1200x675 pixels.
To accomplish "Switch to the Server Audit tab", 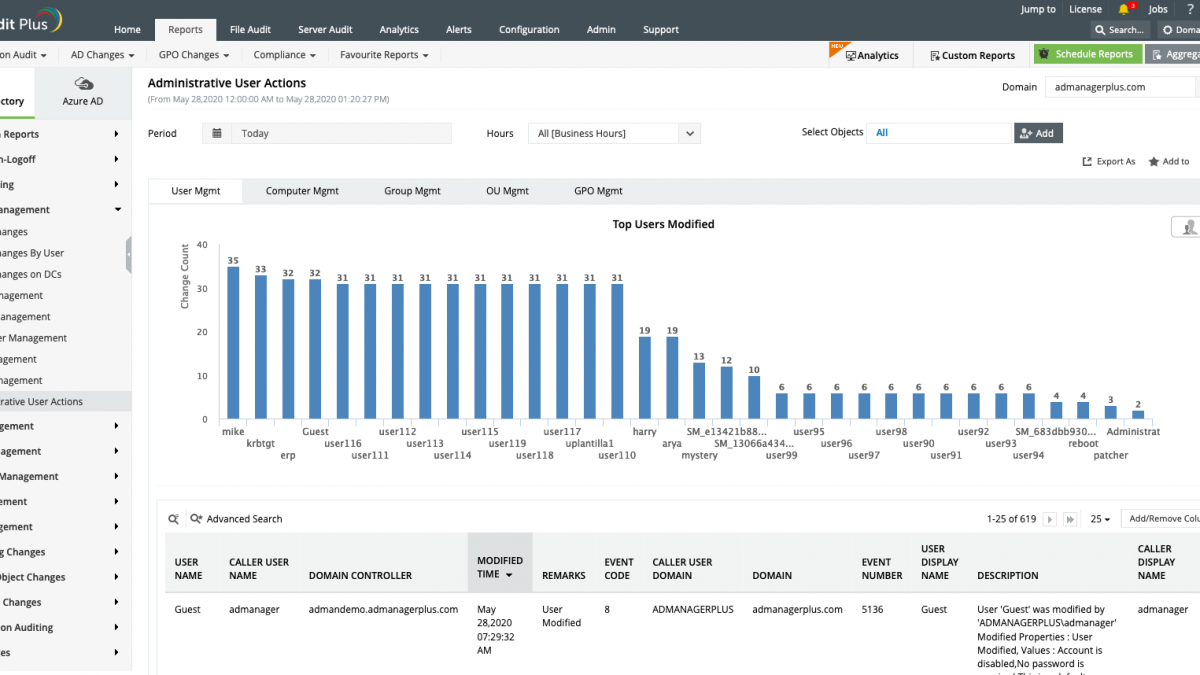I will point(325,30).
